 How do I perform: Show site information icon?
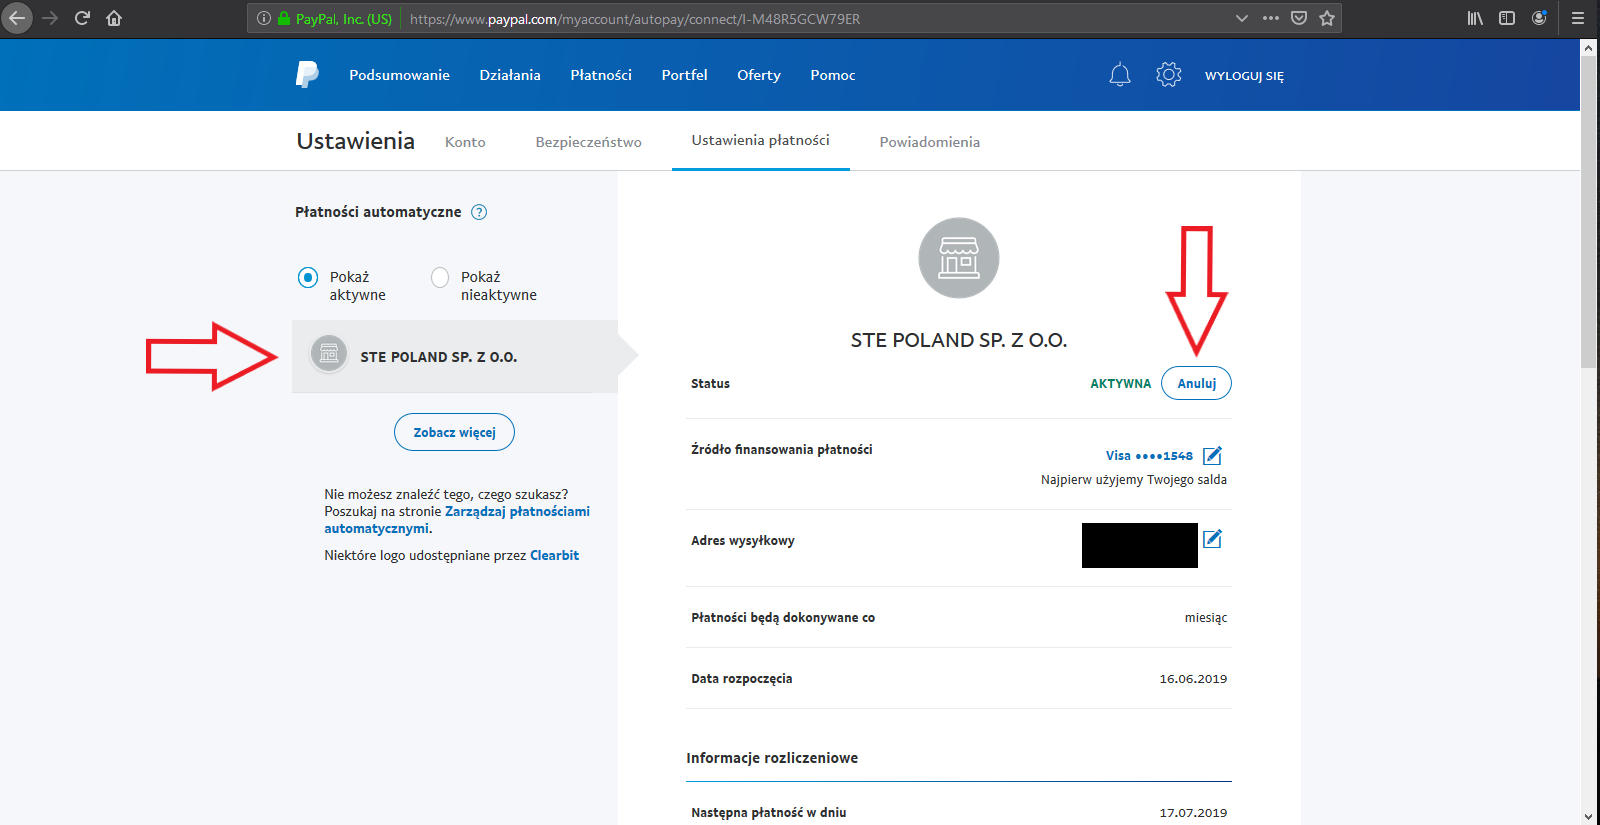click(263, 18)
